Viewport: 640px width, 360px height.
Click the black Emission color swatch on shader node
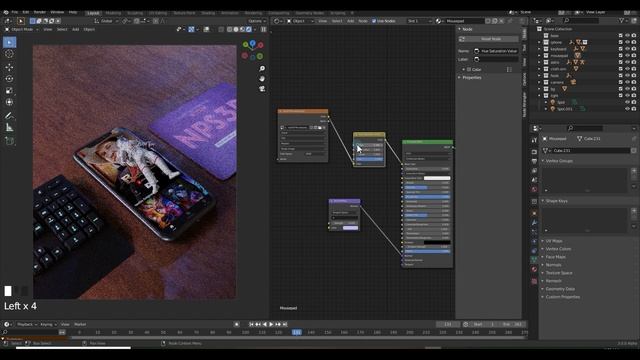(x=437, y=242)
